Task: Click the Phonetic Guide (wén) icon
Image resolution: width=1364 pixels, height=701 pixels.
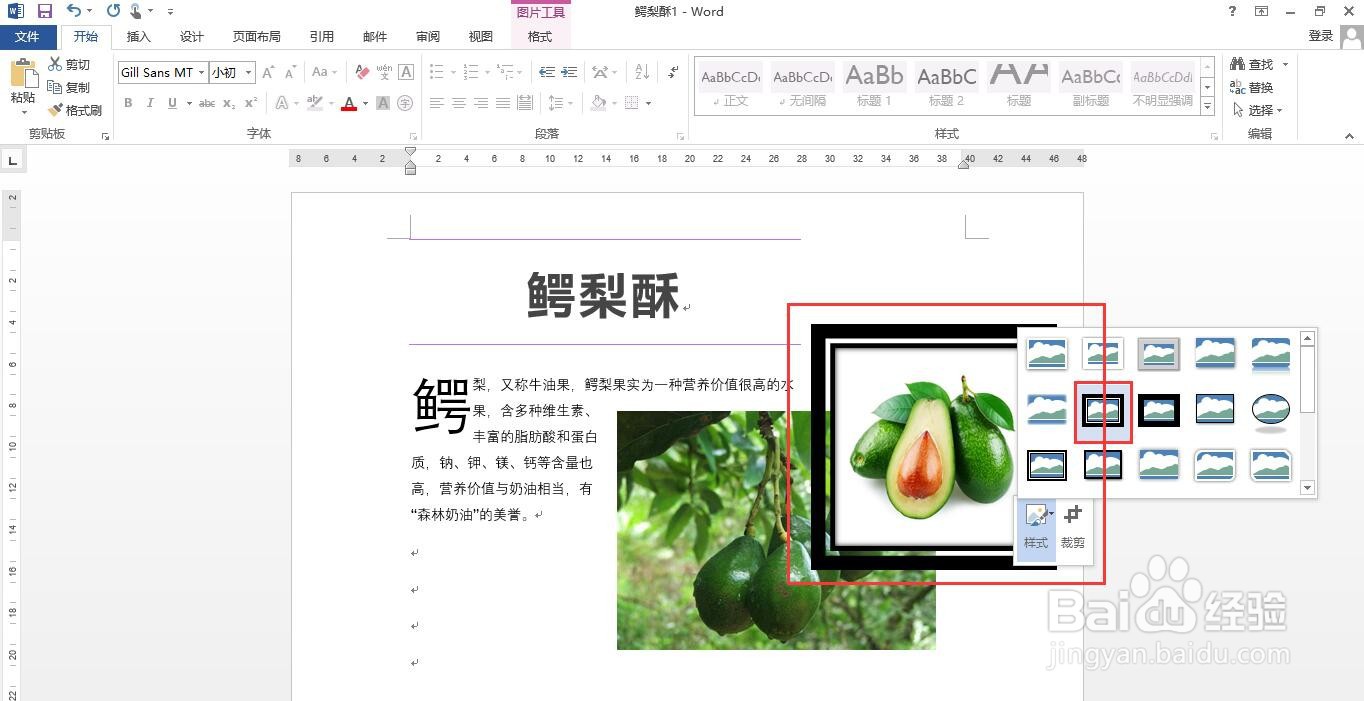Action: tap(385, 72)
